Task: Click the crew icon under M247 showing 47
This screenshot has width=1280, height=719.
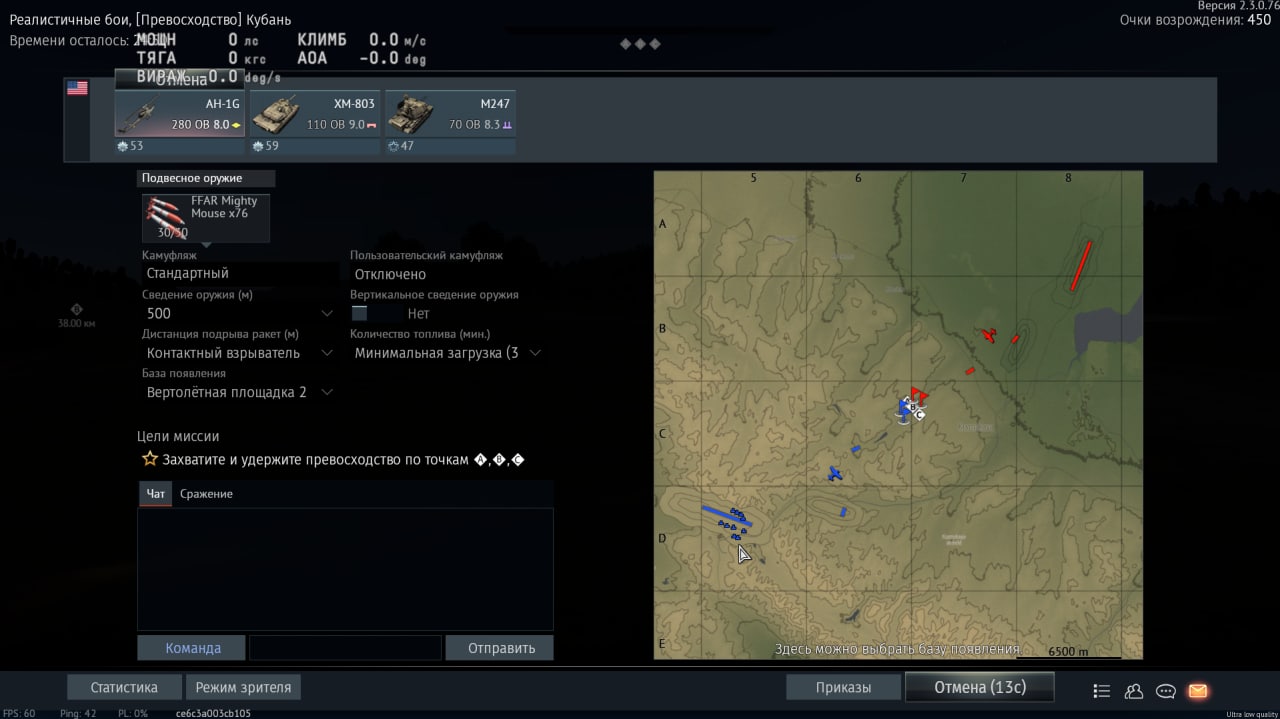Action: coord(393,146)
